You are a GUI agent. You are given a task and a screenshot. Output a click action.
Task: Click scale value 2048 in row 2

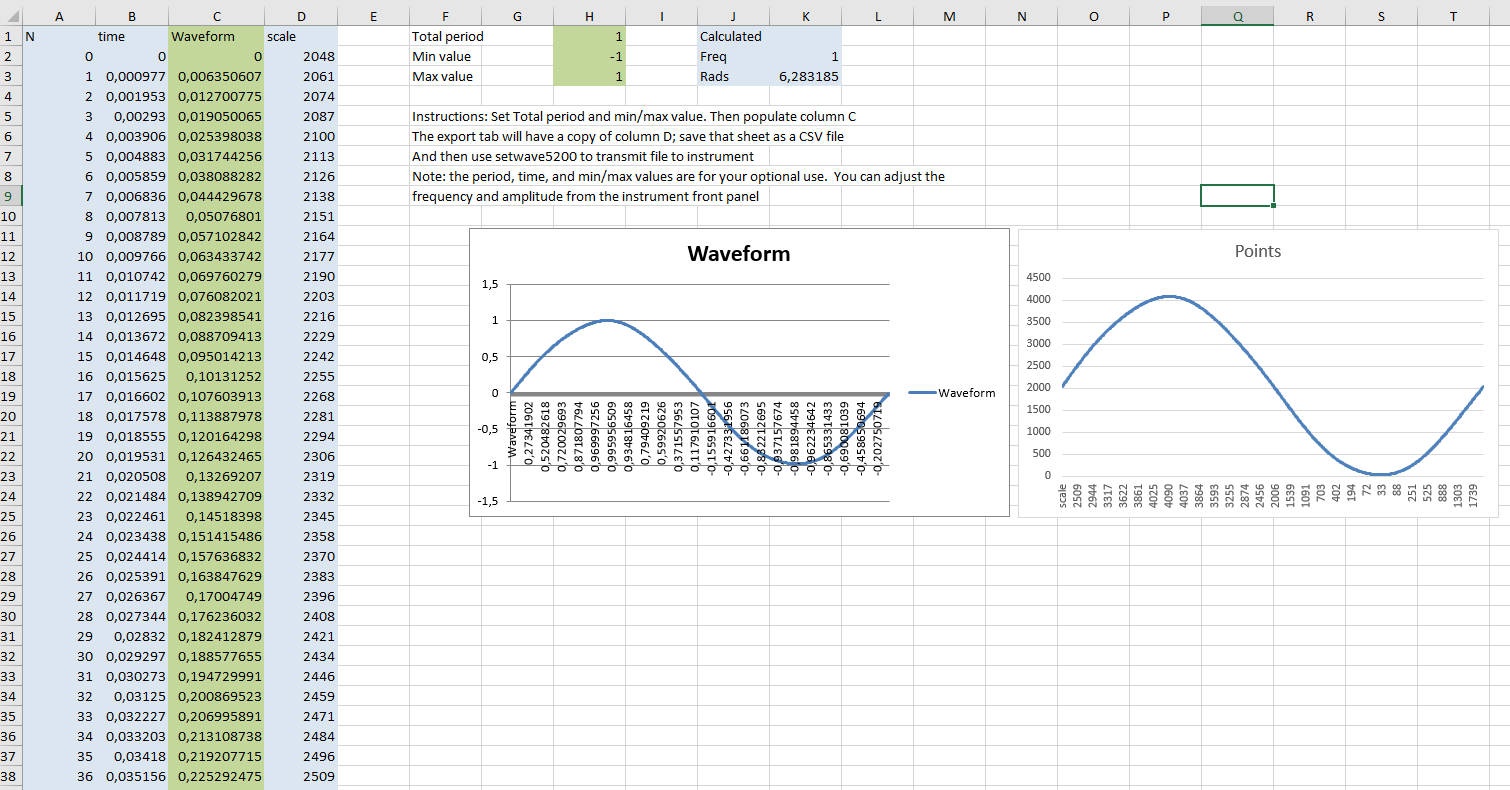(301, 56)
